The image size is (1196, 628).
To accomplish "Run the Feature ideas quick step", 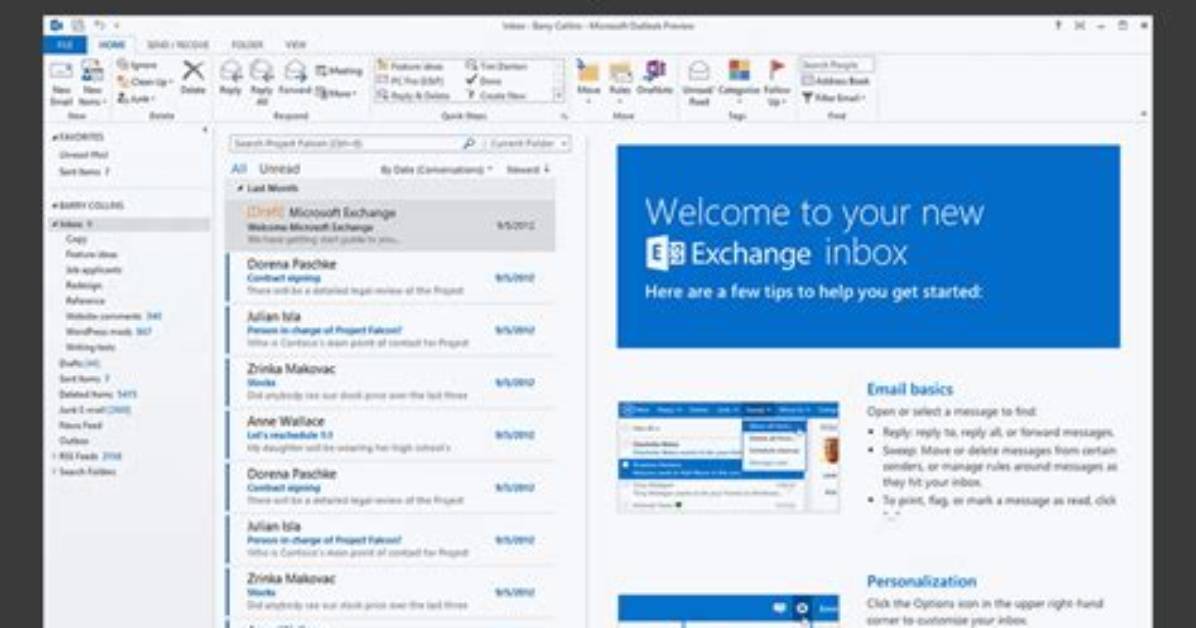I will [410, 66].
